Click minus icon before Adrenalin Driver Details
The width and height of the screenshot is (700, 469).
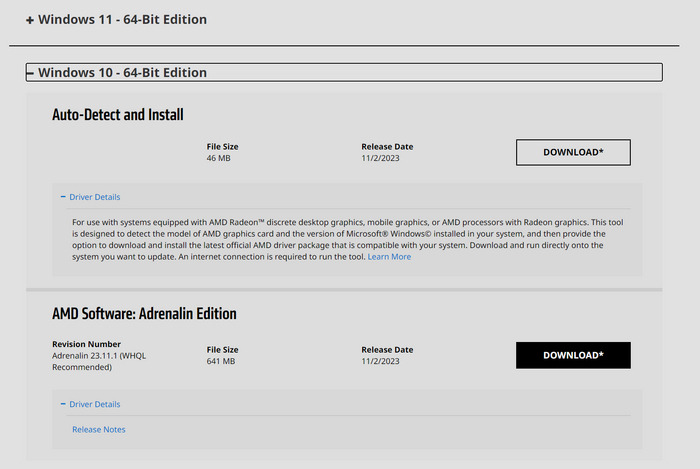click(x=63, y=404)
